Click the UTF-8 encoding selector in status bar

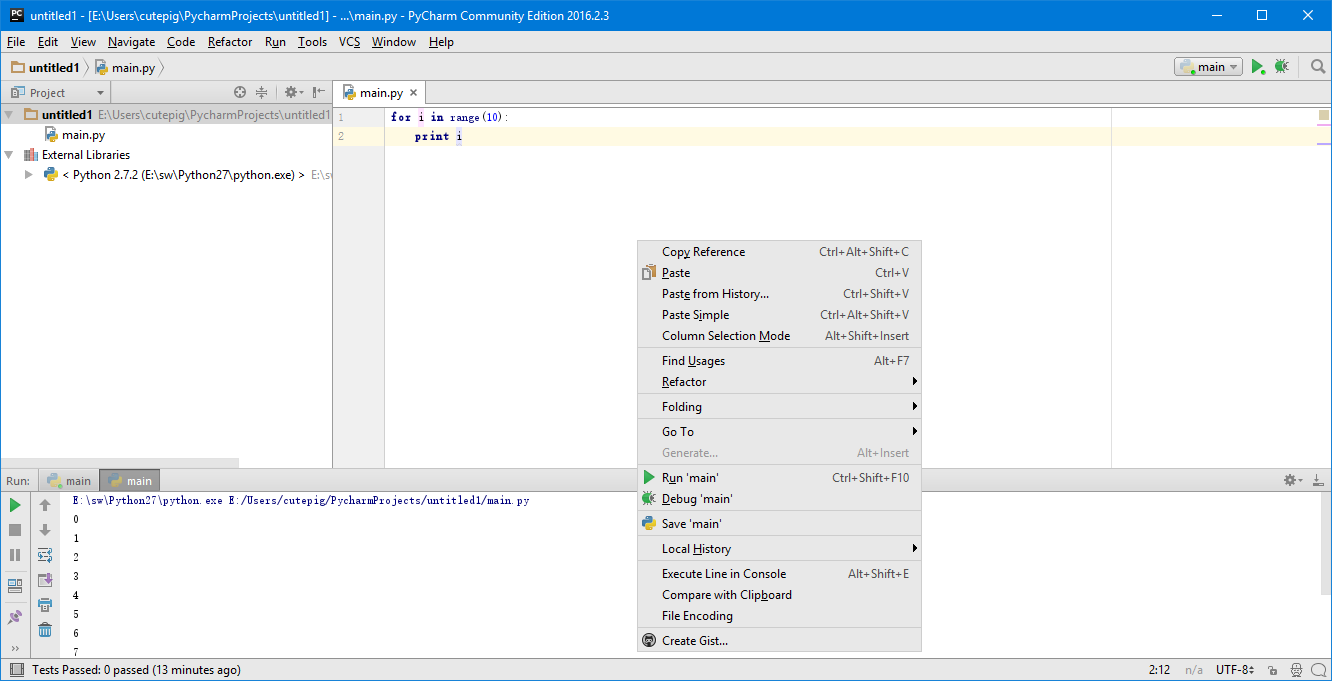click(x=1235, y=670)
